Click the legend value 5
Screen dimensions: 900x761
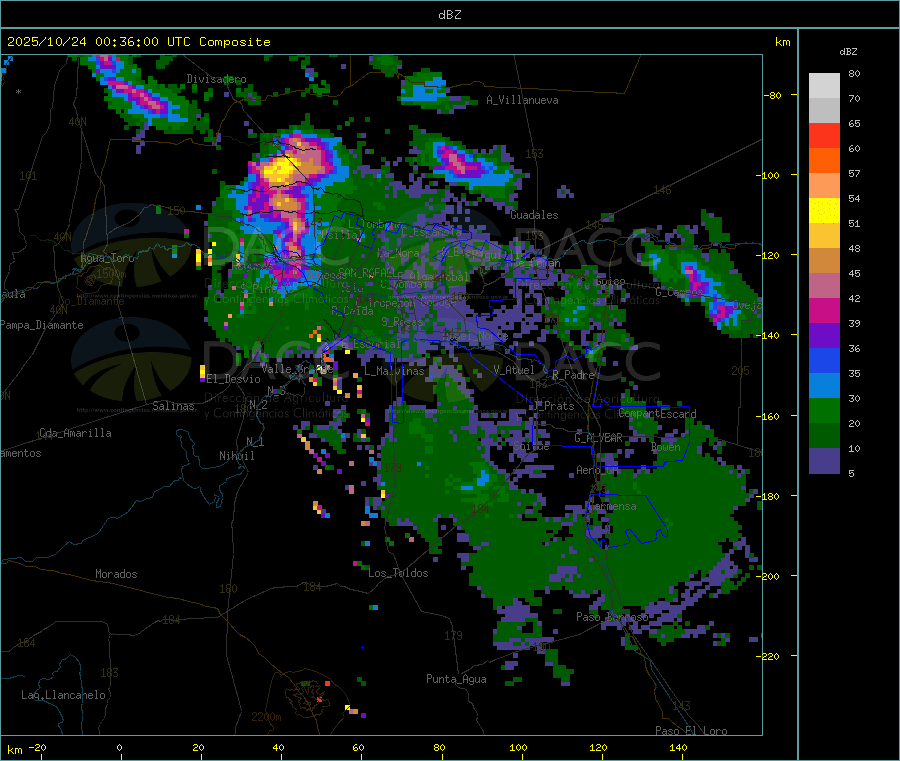(x=851, y=473)
